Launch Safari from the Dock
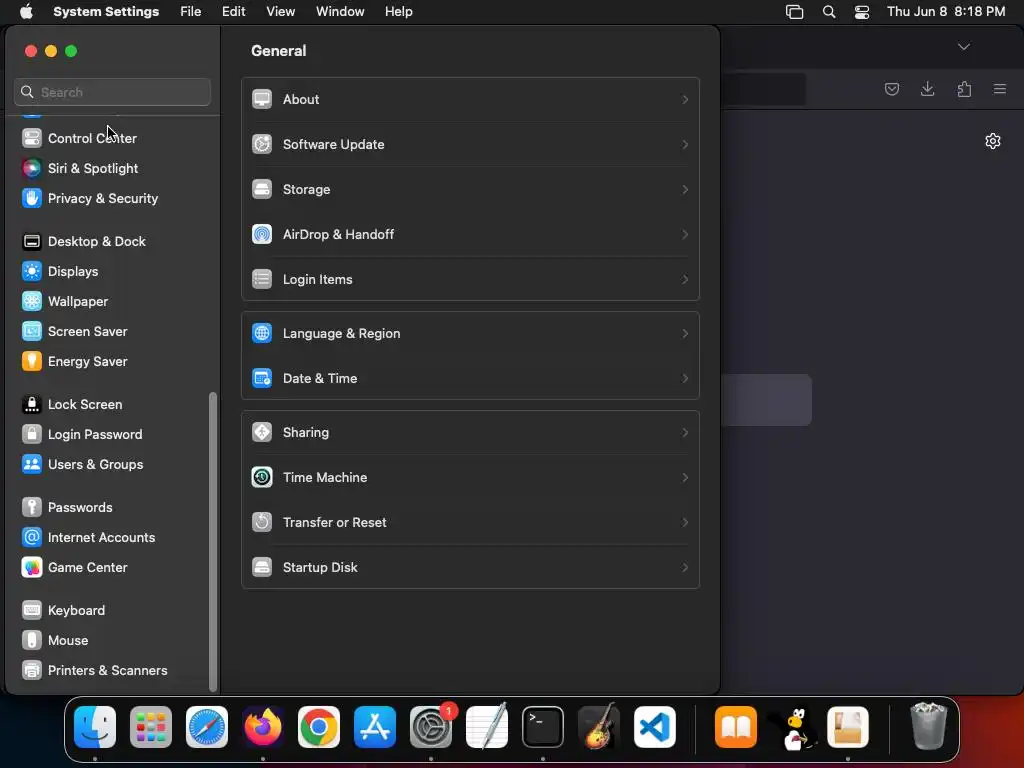The image size is (1024, 768). (x=207, y=728)
